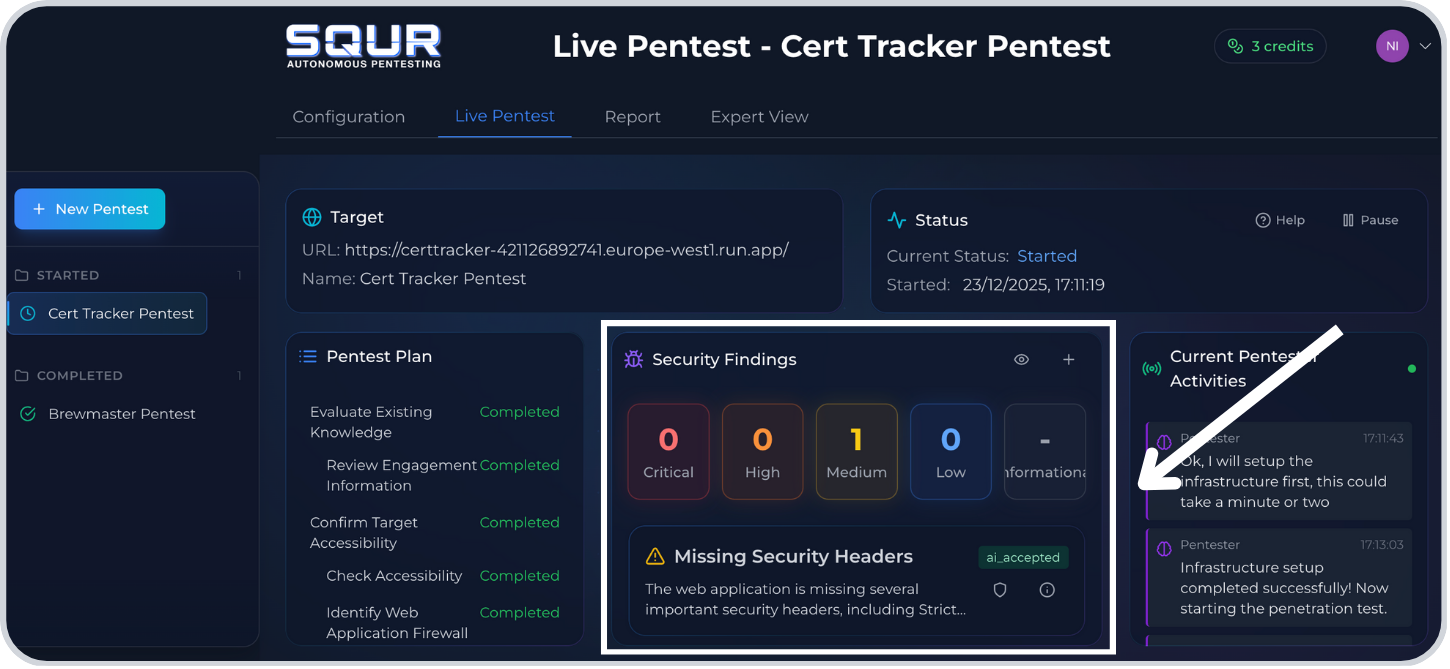1450x669 pixels.
Task: Start a New Pentest
Action: [x=90, y=209]
